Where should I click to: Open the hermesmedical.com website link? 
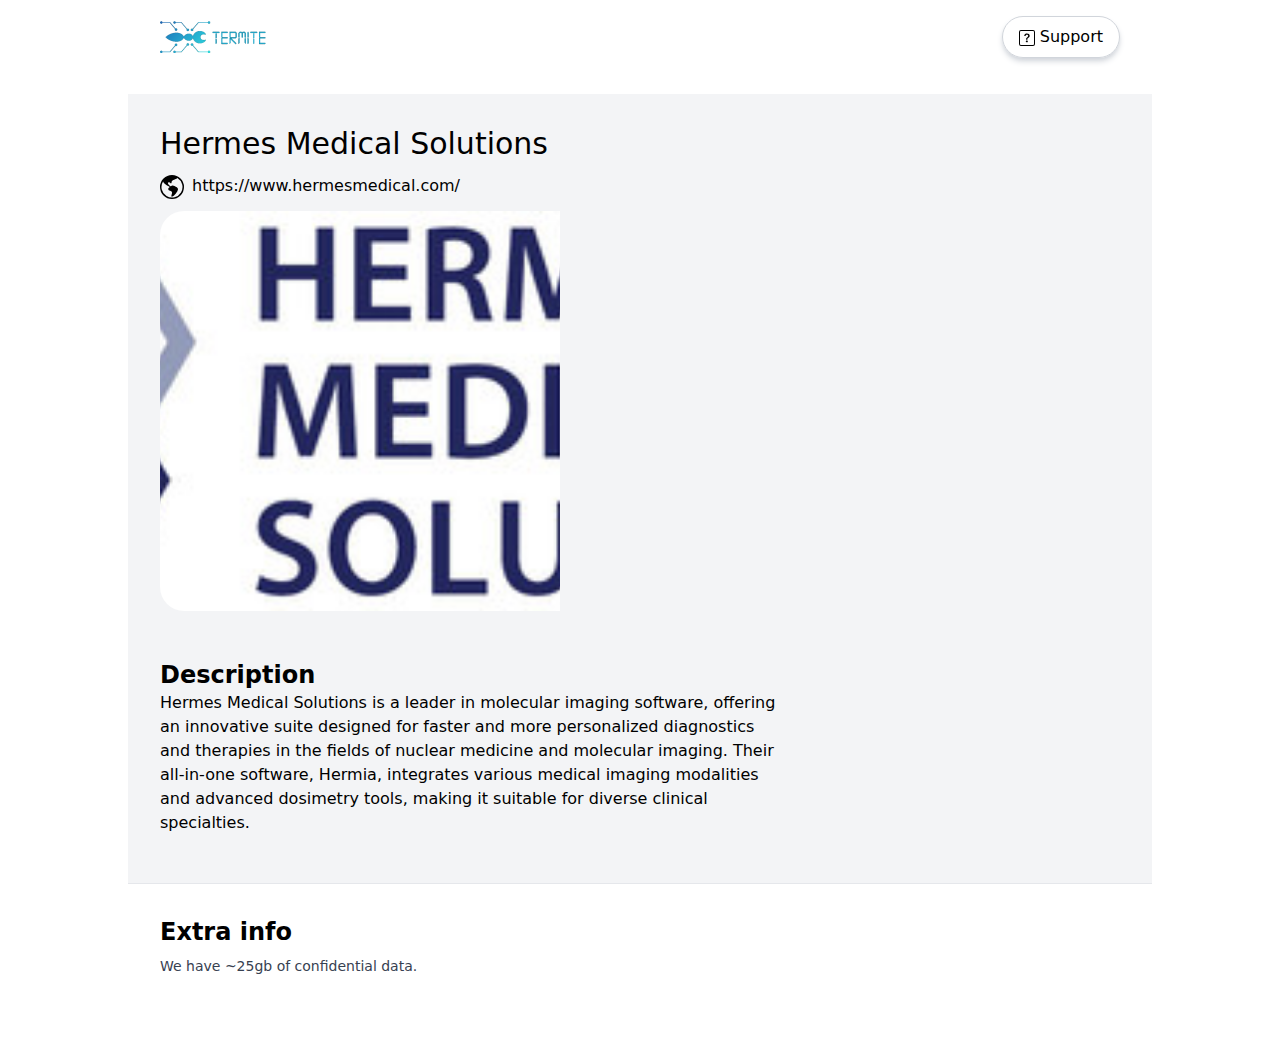pyautogui.click(x=326, y=186)
